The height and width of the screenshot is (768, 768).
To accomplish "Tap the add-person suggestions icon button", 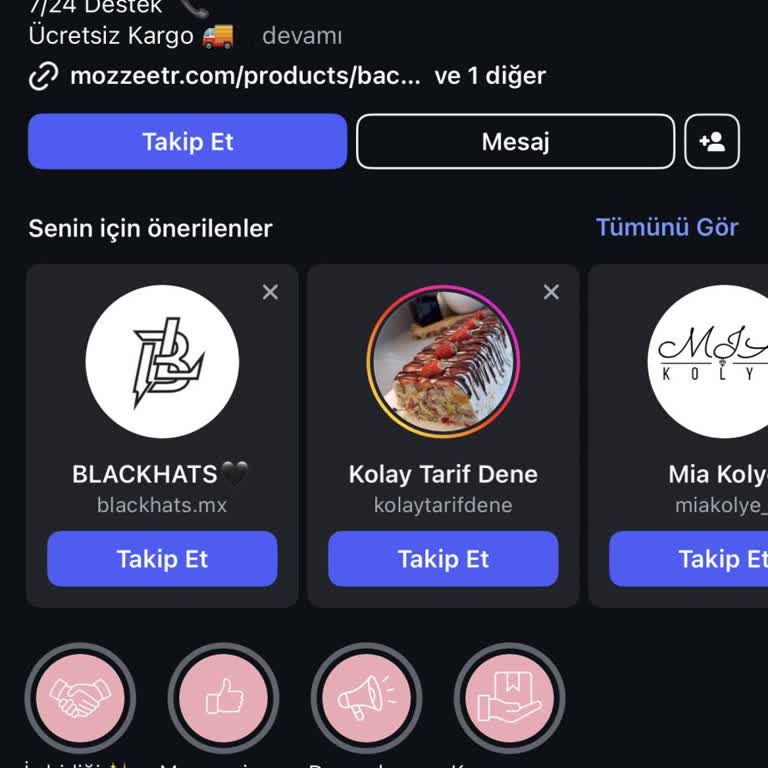I will [x=712, y=142].
